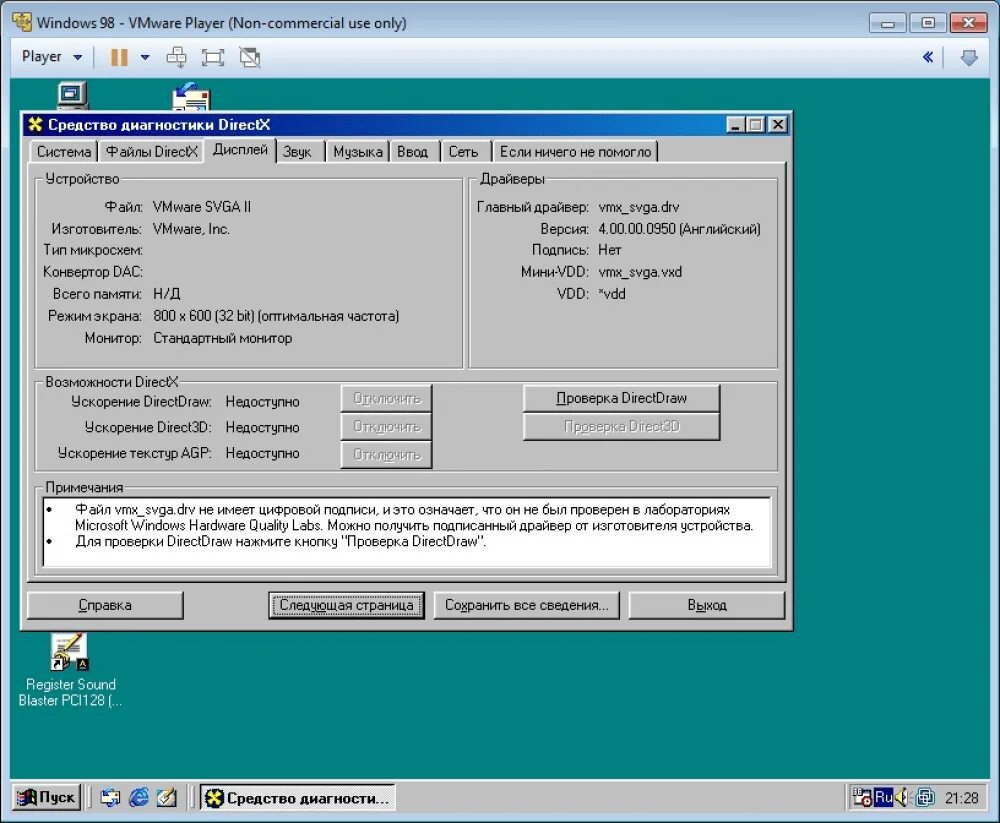Click the Отключить button for Ускорение текстур AGP
This screenshot has width=1000, height=823.
point(386,454)
